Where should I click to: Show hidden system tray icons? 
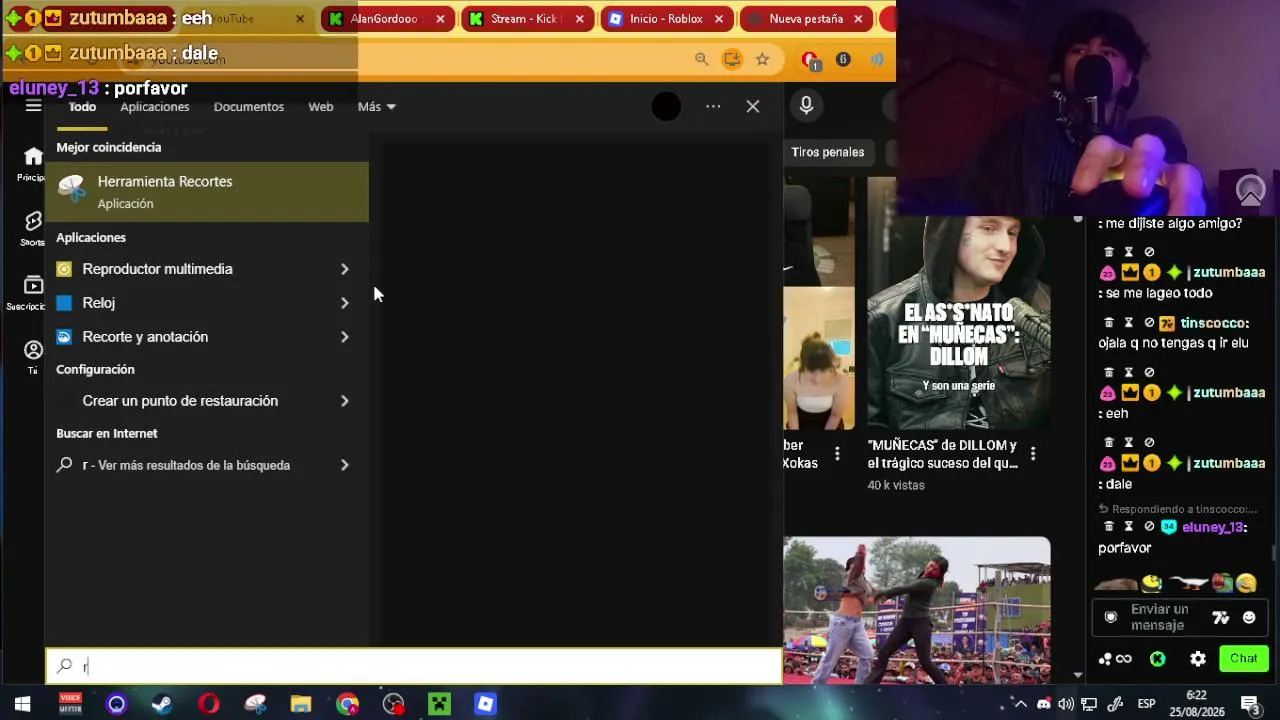pos(1020,704)
